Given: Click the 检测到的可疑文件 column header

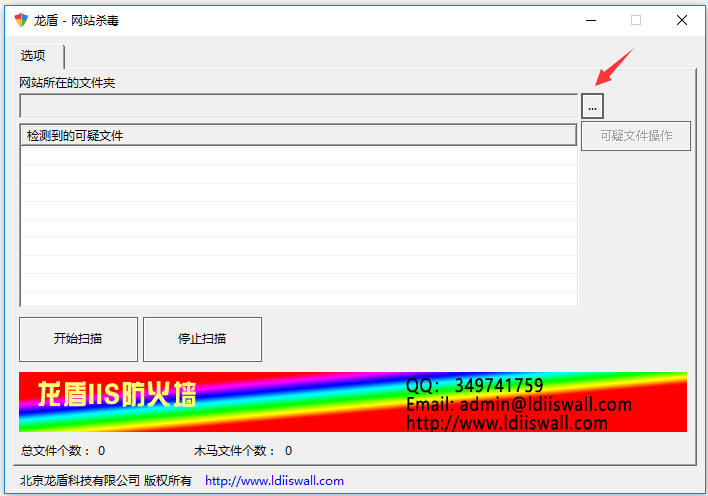Looking at the screenshot, I should [x=298, y=135].
